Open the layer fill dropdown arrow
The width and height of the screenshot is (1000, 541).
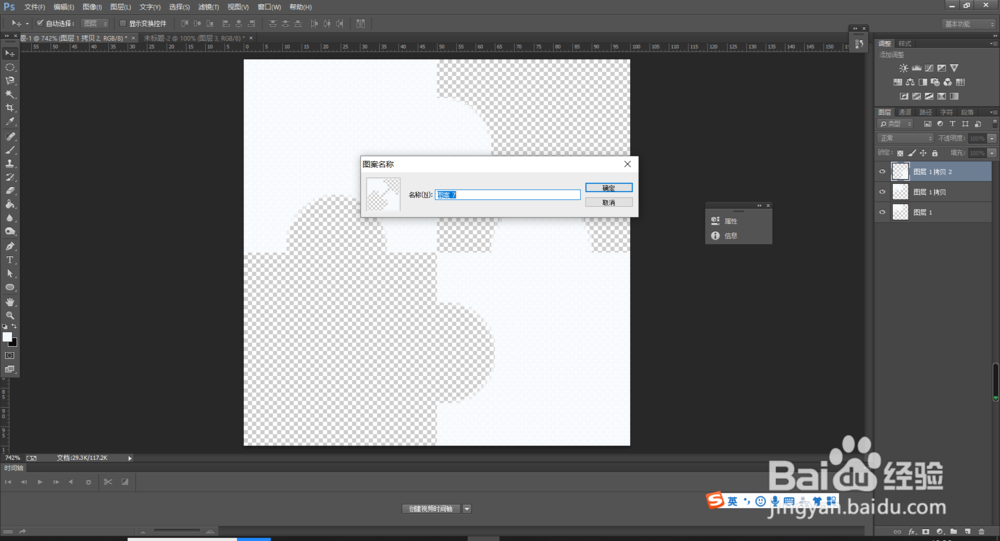point(992,153)
